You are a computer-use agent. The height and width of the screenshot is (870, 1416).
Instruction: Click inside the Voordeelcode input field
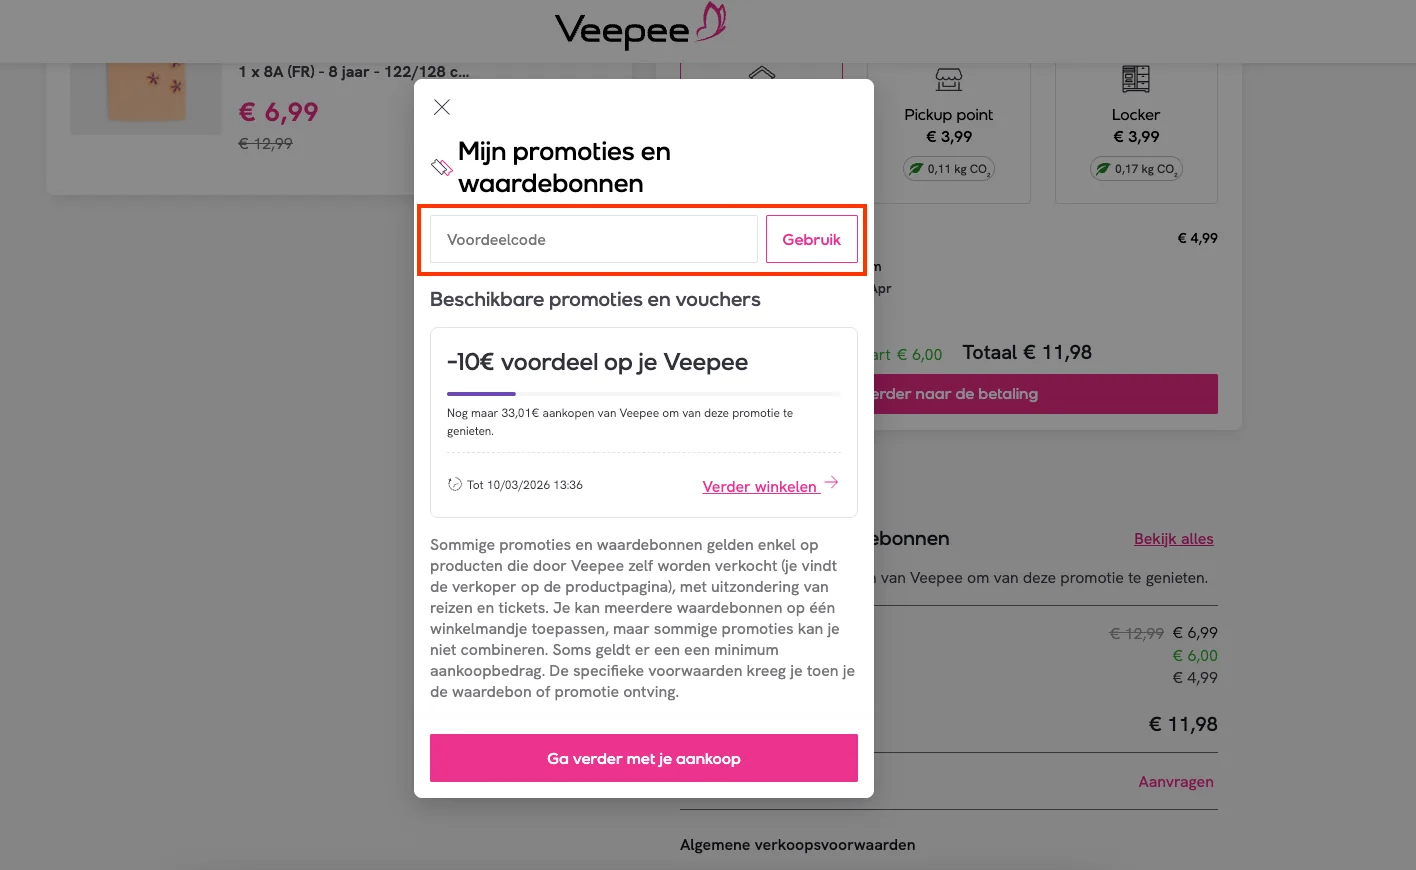[592, 239]
